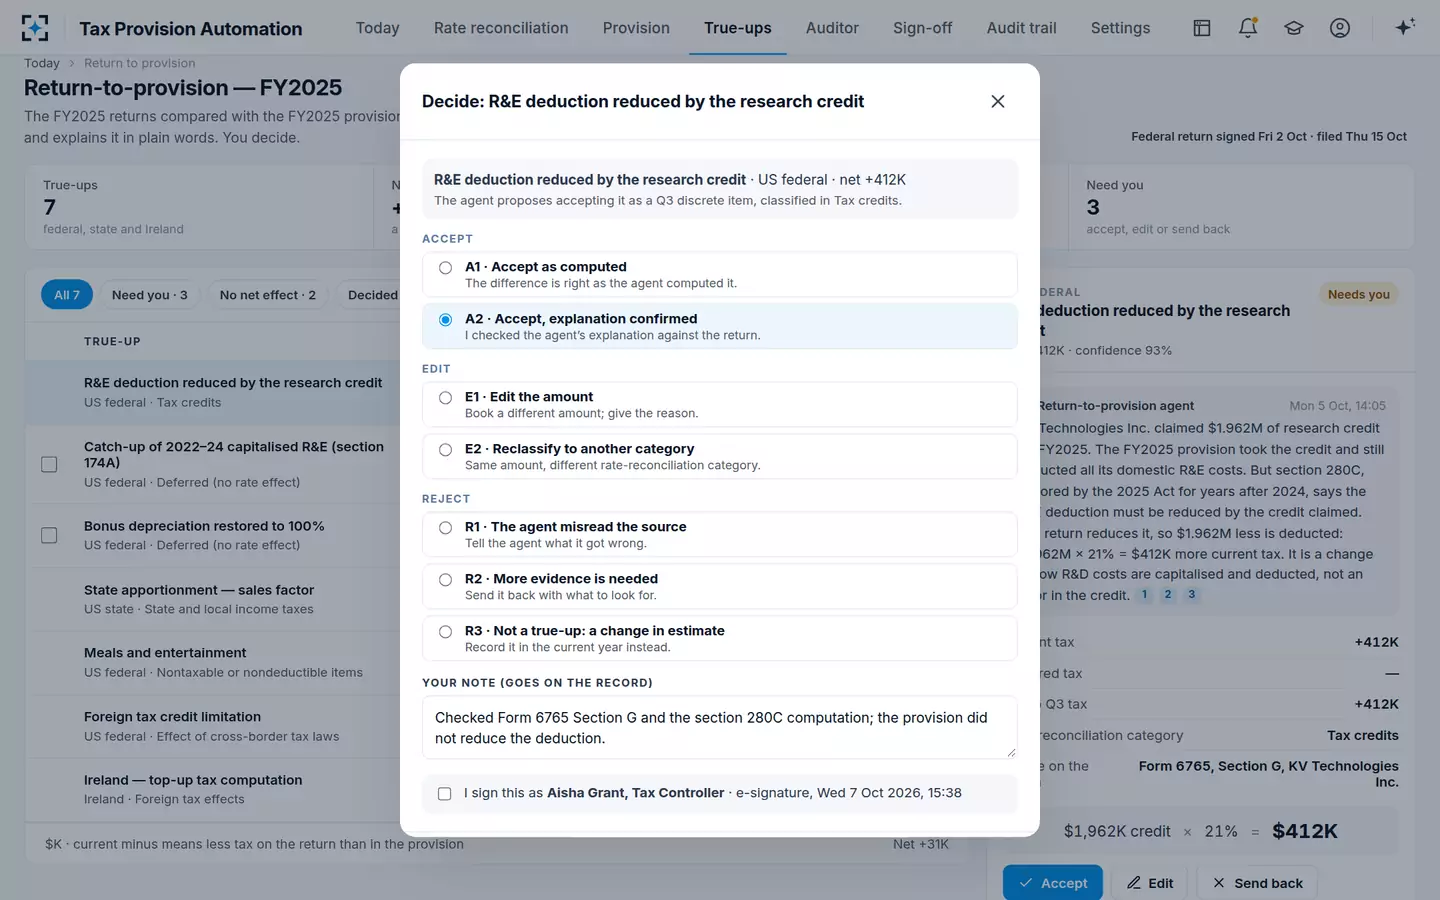Open the sparkle AI assistant icon
Image resolution: width=1440 pixels, height=900 pixels.
1405,28
